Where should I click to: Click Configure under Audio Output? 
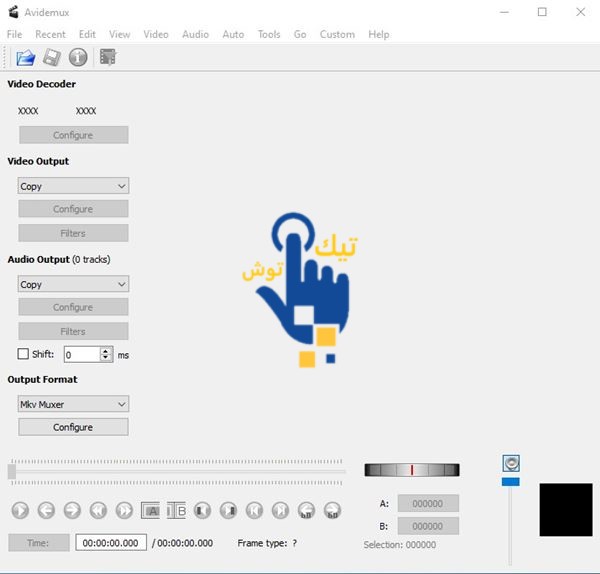click(x=73, y=307)
